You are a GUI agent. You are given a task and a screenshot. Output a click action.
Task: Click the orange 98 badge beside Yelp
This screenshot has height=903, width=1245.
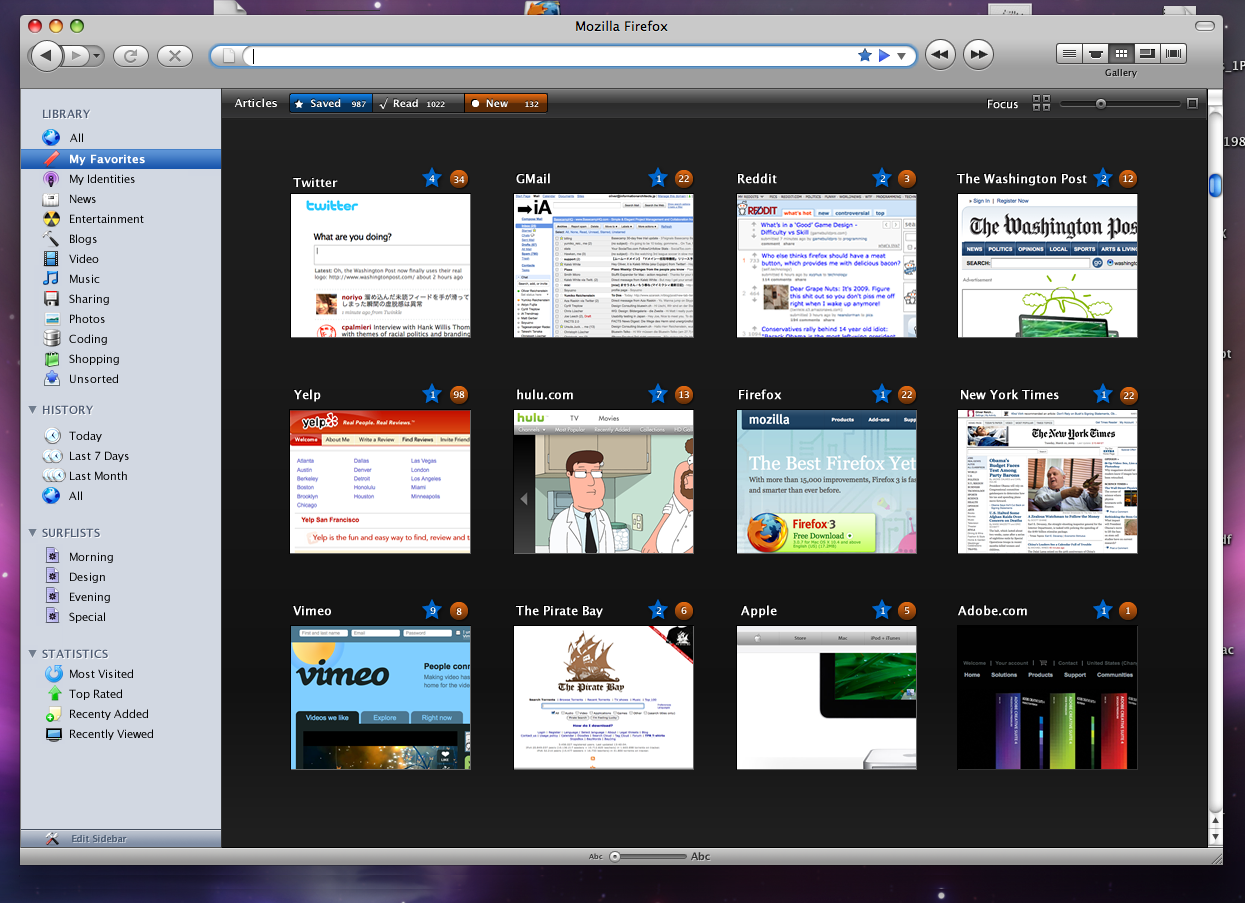pyautogui.click(x=459, y=394)
